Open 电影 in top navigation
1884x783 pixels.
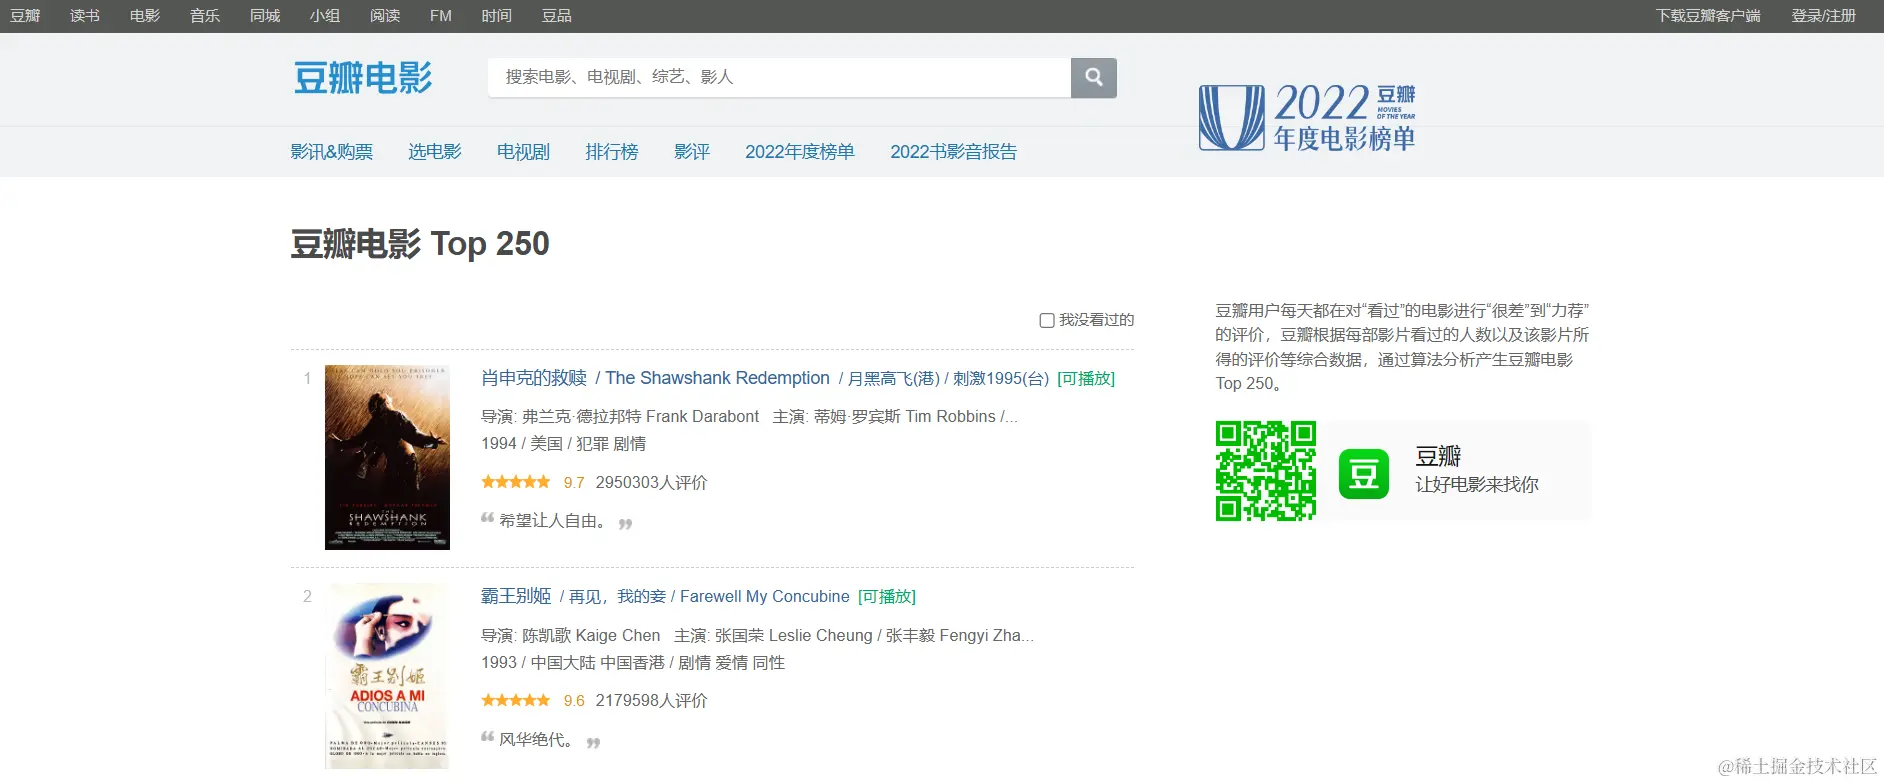(x=145, y=16)
